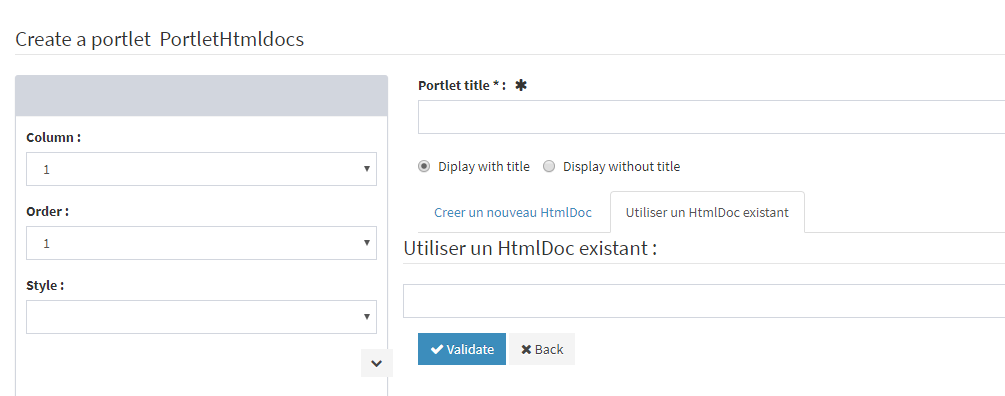Click the gray panel header bar

click(x=201, y=95)
